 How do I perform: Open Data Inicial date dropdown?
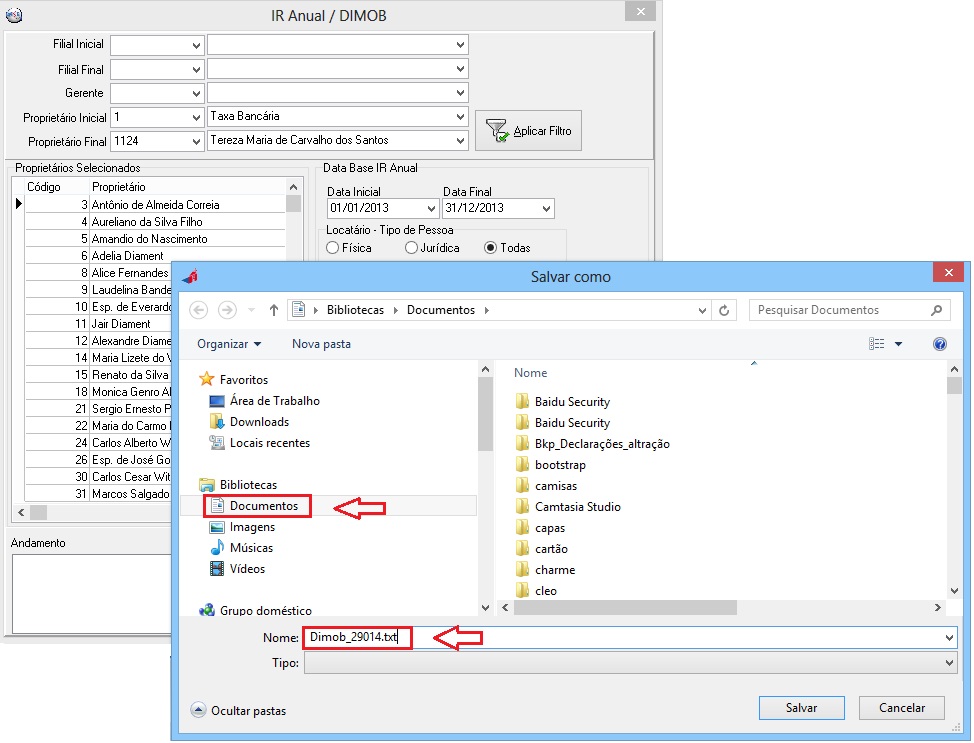pyautogui.click(x=432, y=208)
